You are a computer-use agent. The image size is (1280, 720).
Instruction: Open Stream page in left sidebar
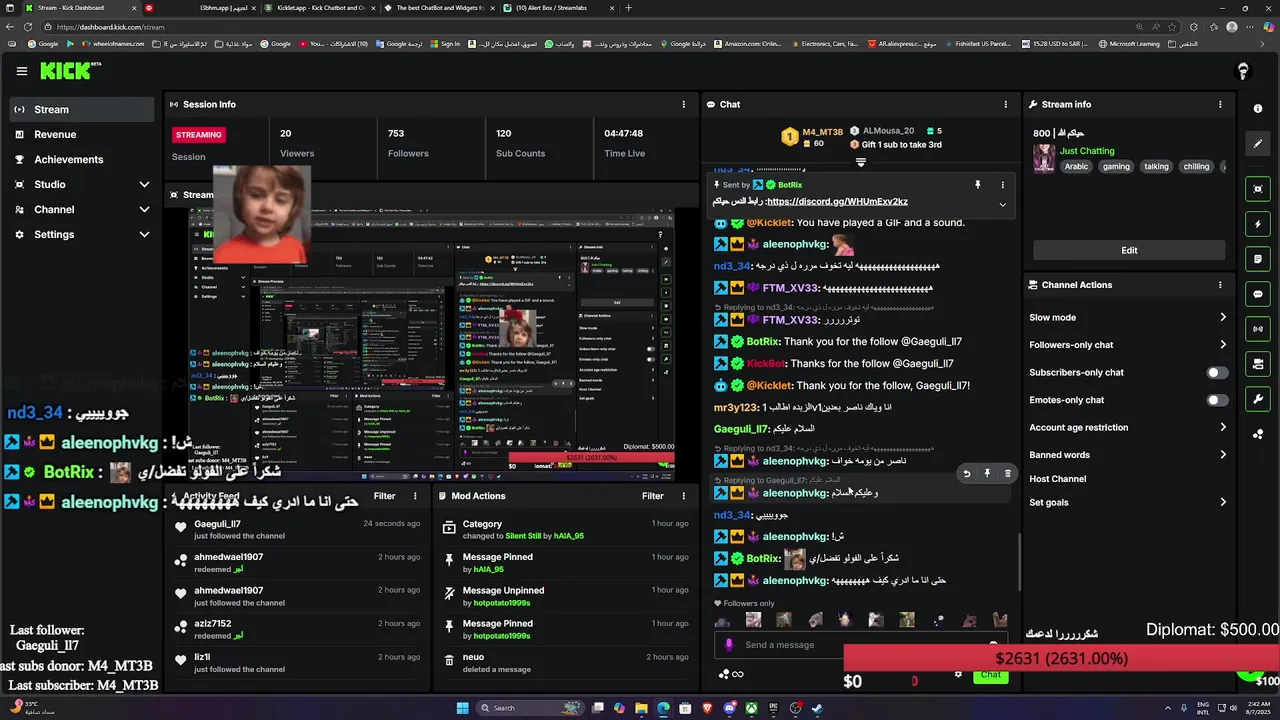[82, 110]
